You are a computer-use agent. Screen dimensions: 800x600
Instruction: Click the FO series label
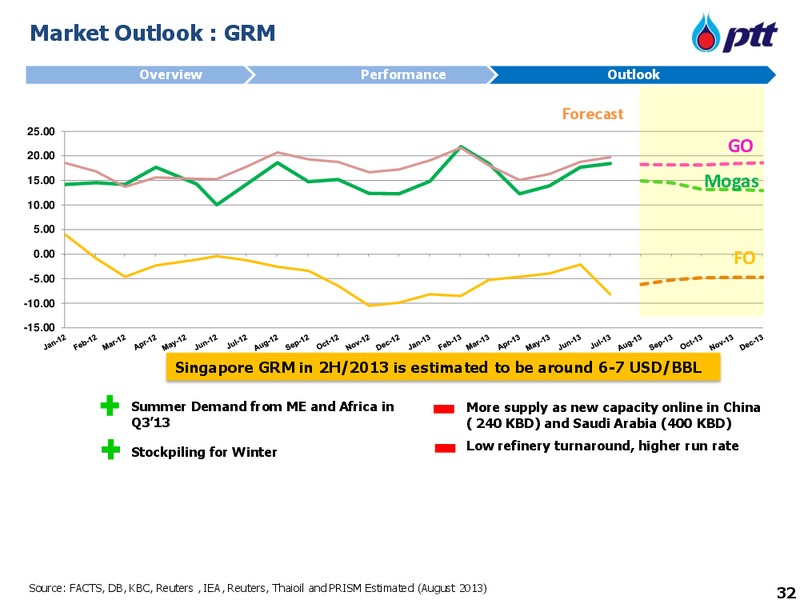coord(744,258)
